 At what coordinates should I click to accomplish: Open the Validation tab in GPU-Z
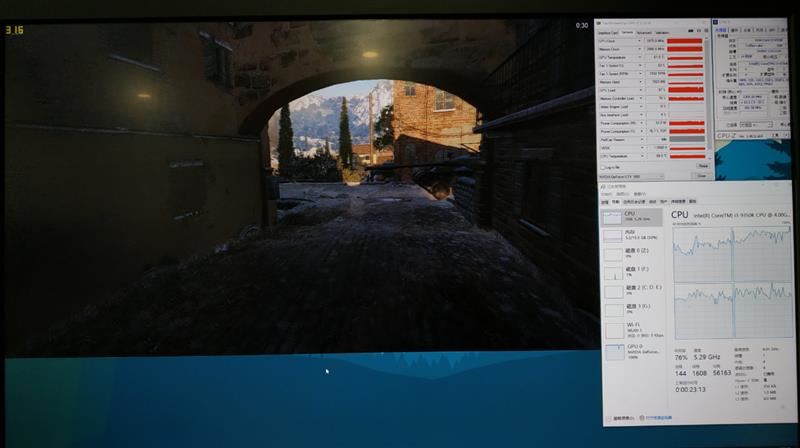point(662,33)
